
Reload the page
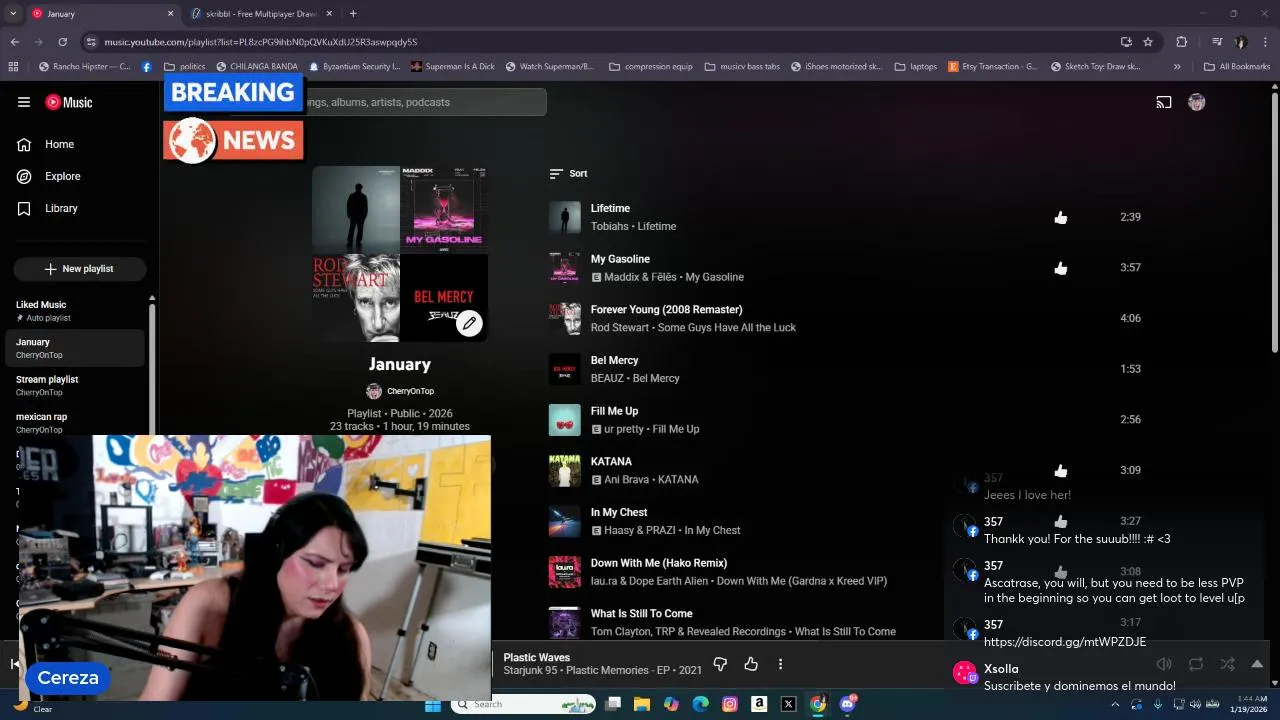[x=62, y=42]
